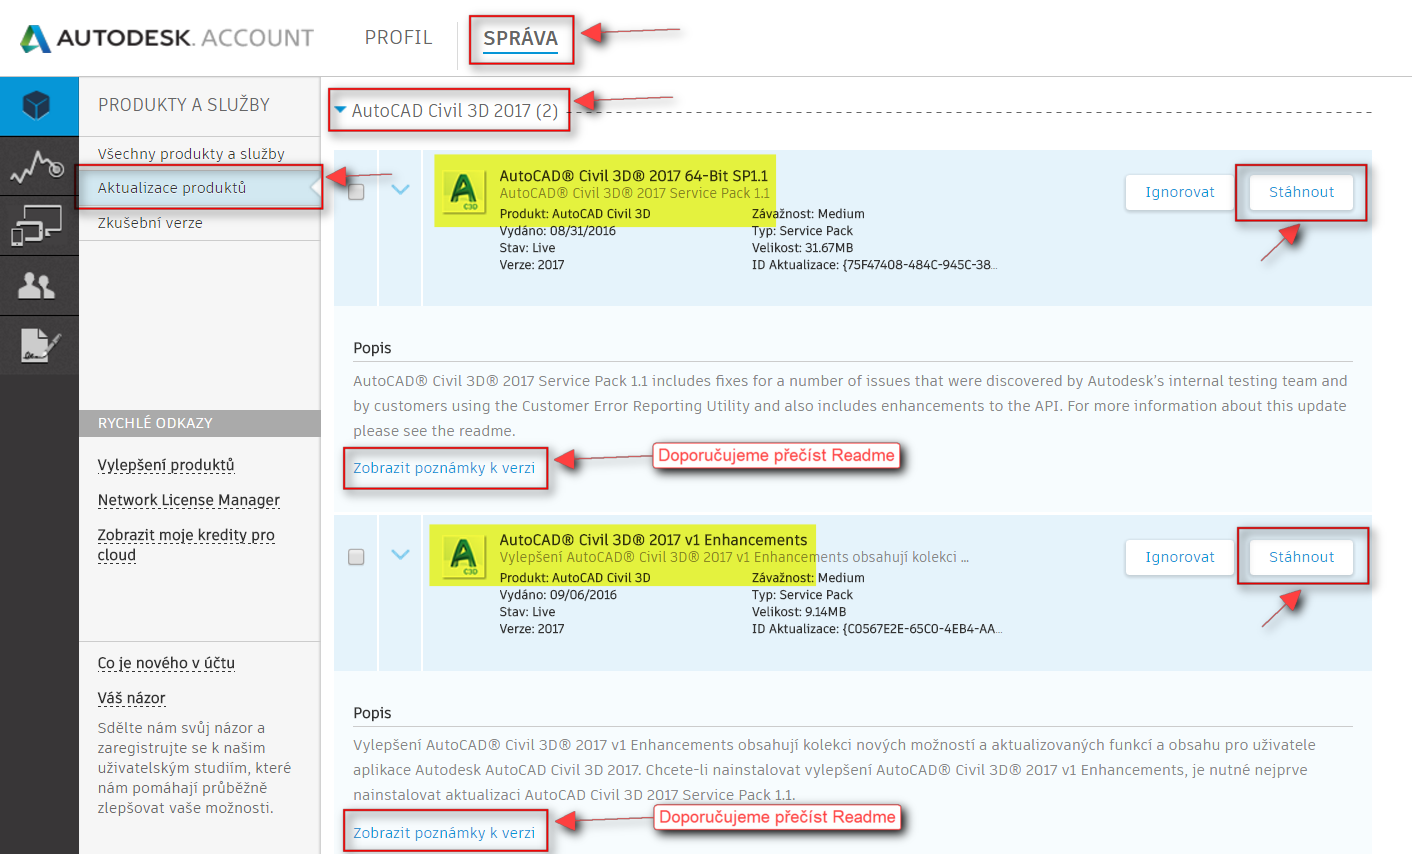Click title AutoCAD Civil 3D 2017 v1 Enhancements
The width and height of the screenshot is (1412, 854).
653,540
